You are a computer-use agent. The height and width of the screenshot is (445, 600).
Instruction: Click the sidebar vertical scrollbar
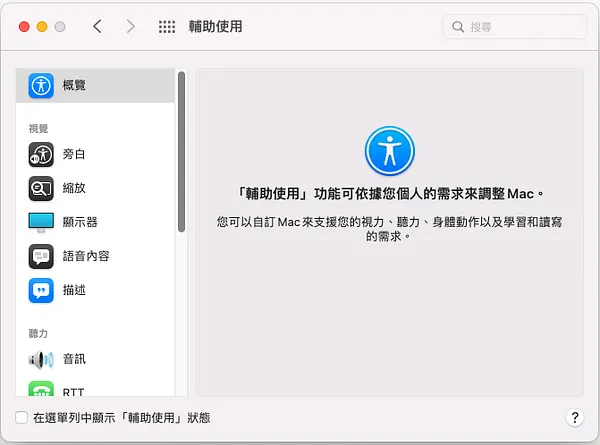point(181,152)
